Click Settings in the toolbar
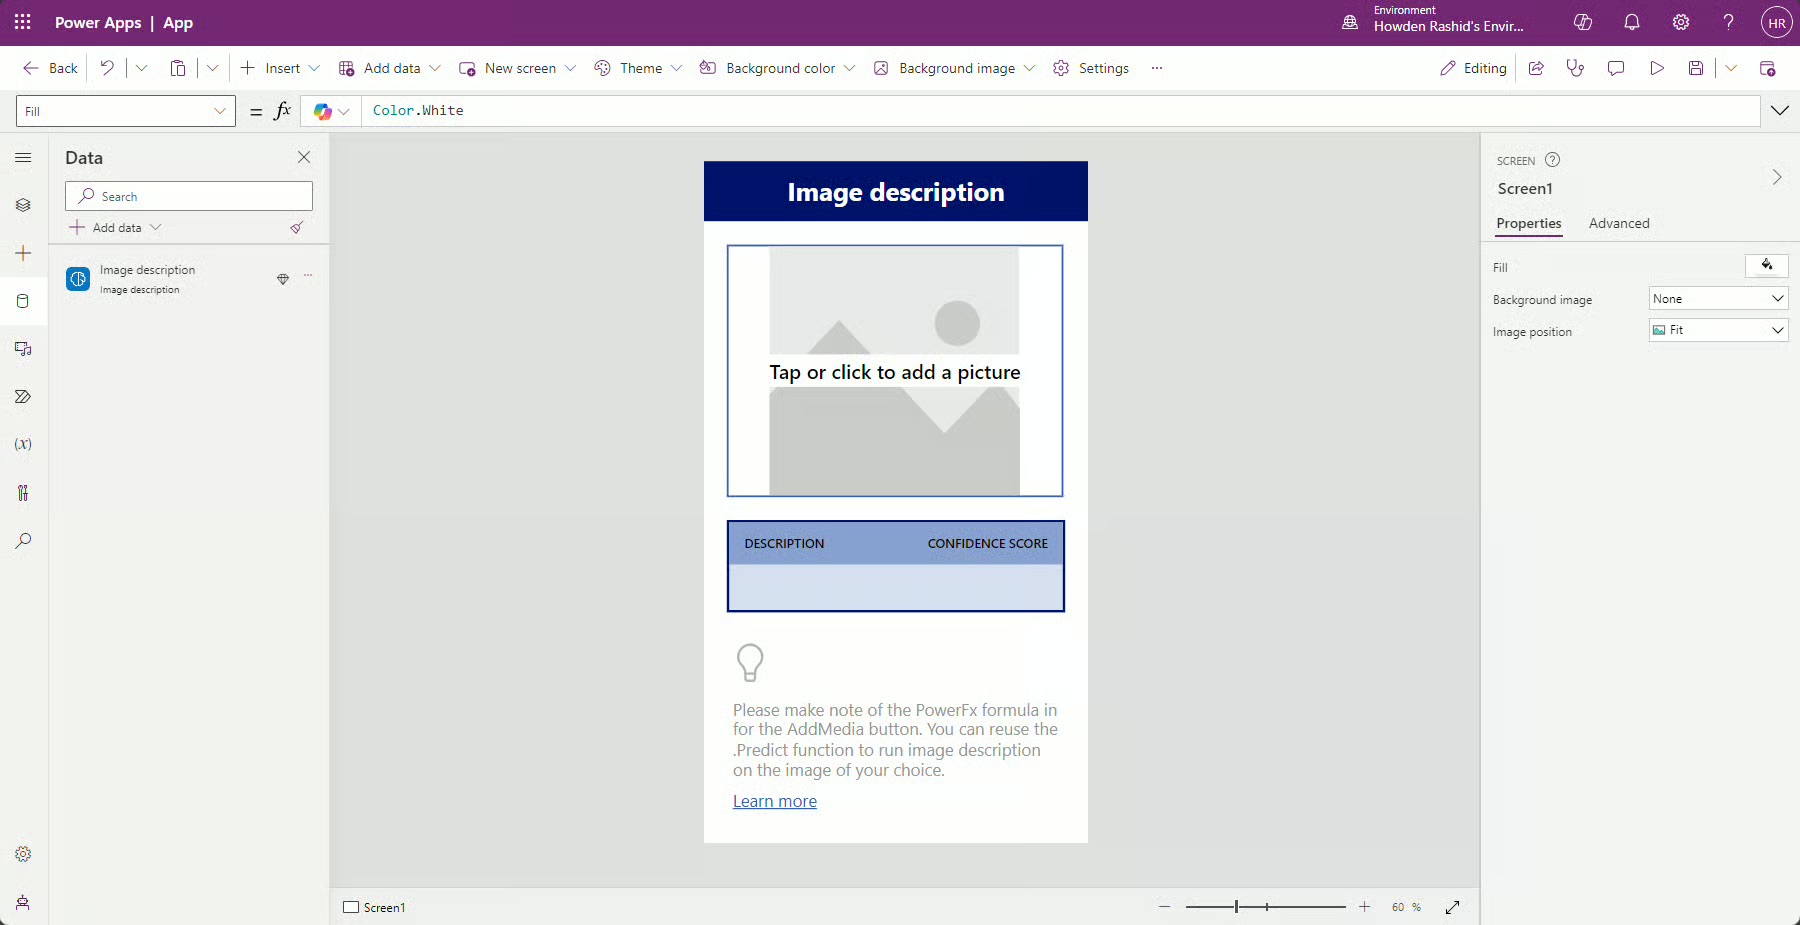 pyautogui.click(x=1091, y=68)
